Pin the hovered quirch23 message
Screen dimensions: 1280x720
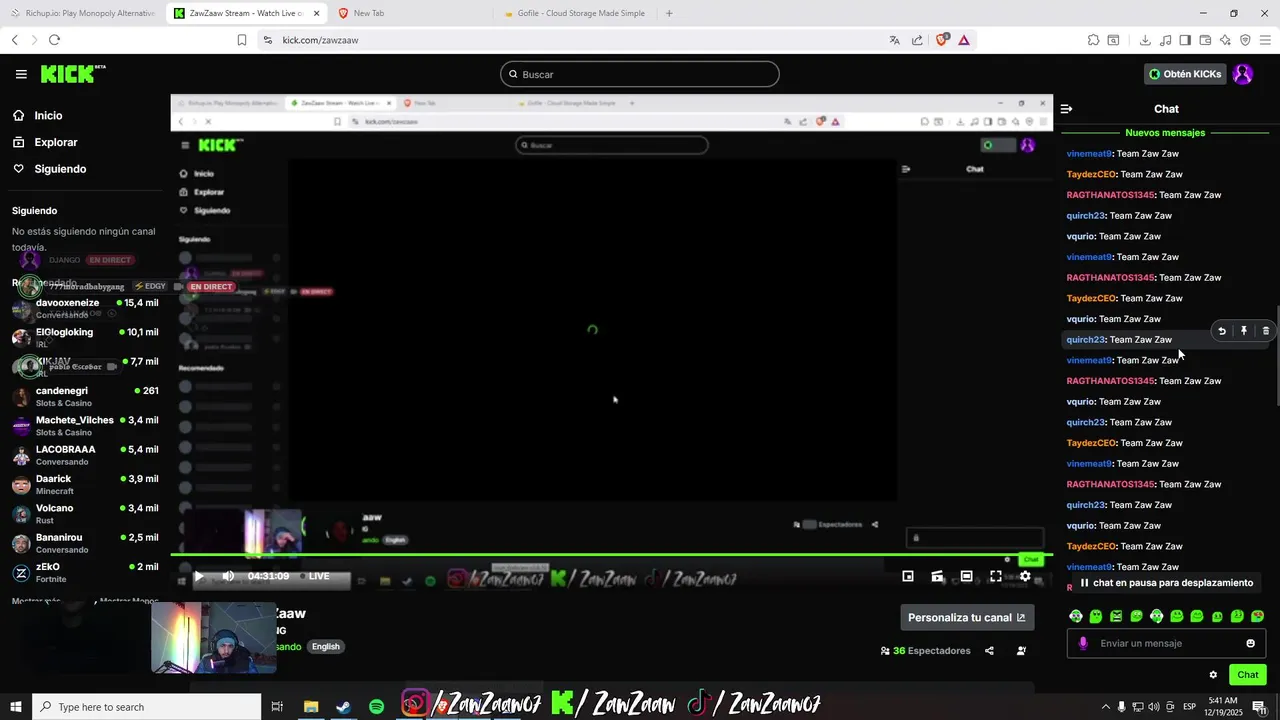[x=1244, y=331]
